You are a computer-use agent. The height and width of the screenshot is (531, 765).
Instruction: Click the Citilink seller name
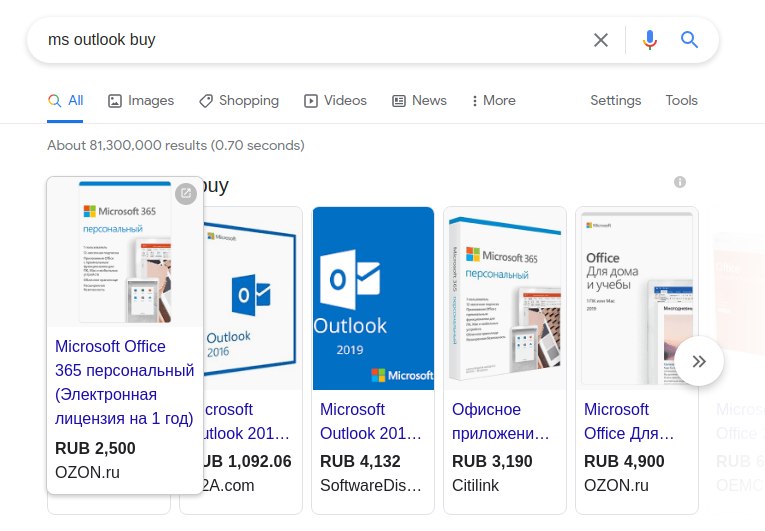pyautogui.click(x=476, y=486)
